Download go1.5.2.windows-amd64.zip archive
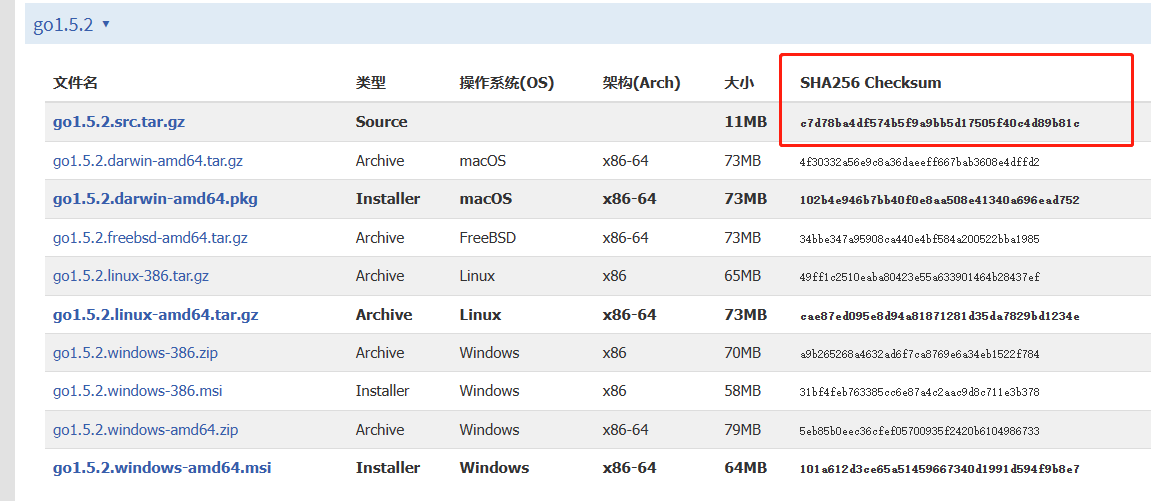This screenshot has width=1151, height=501. 145,430
